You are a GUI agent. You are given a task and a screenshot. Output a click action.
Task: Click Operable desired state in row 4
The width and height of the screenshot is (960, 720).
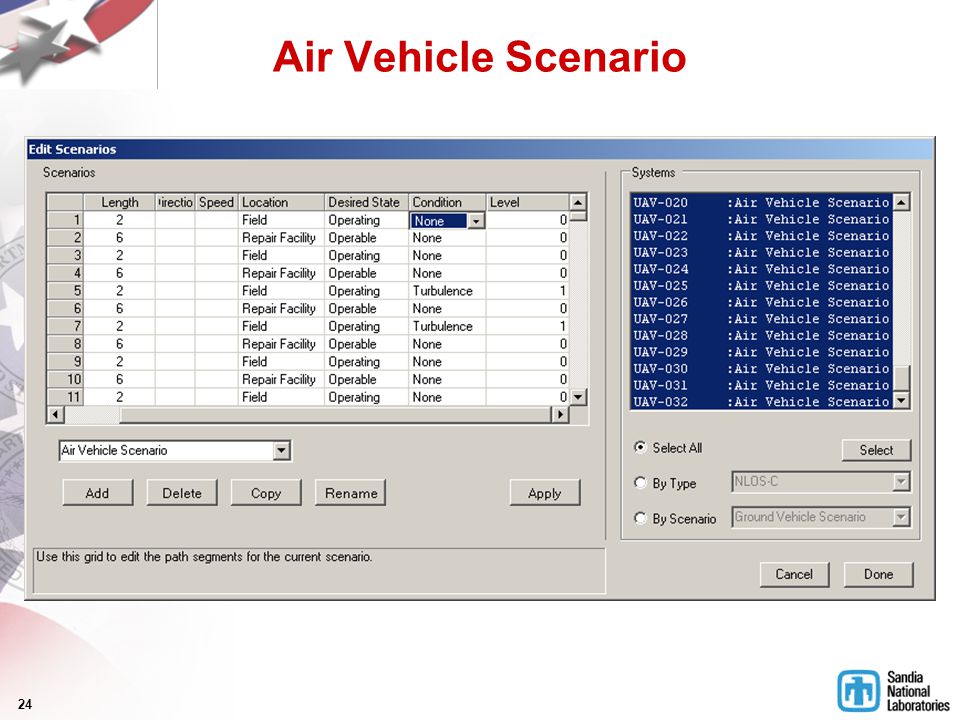366,273
